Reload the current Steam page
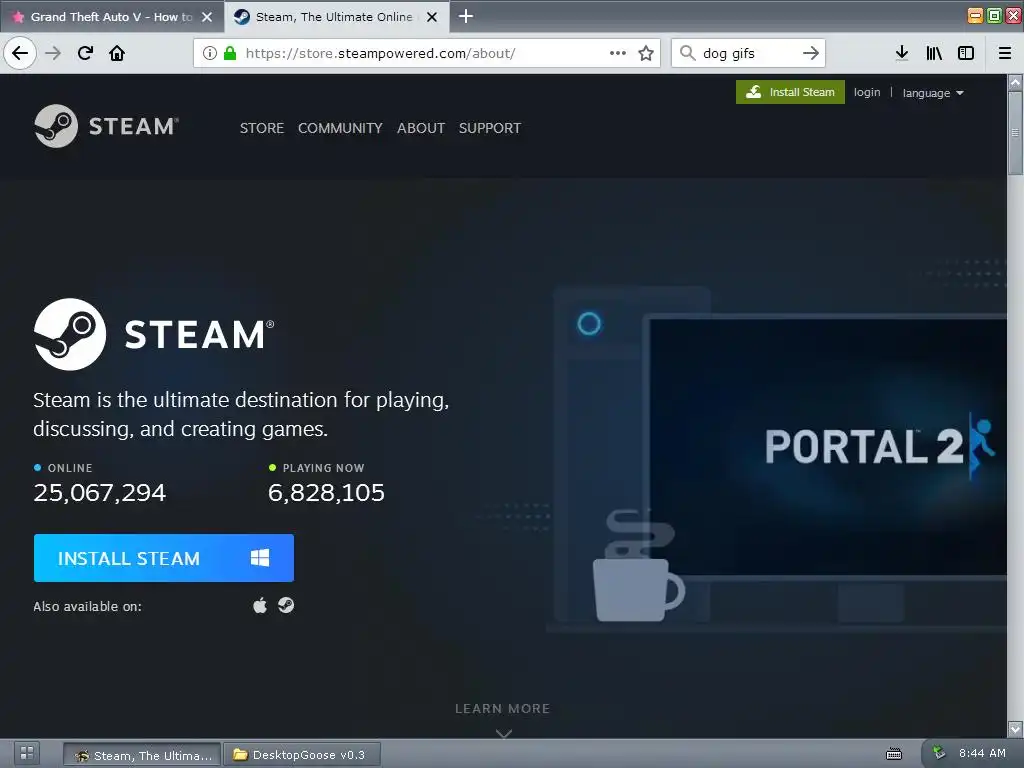The image size is (1024, 768). point(85,53)
